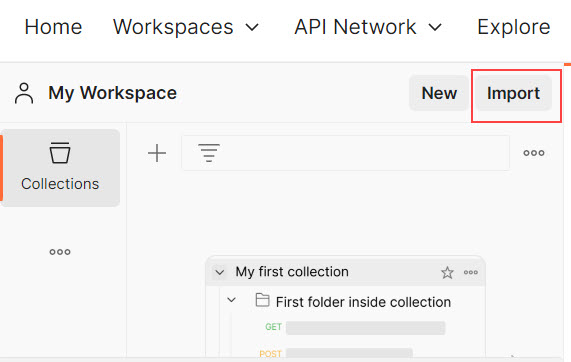Click the New button

439,93
